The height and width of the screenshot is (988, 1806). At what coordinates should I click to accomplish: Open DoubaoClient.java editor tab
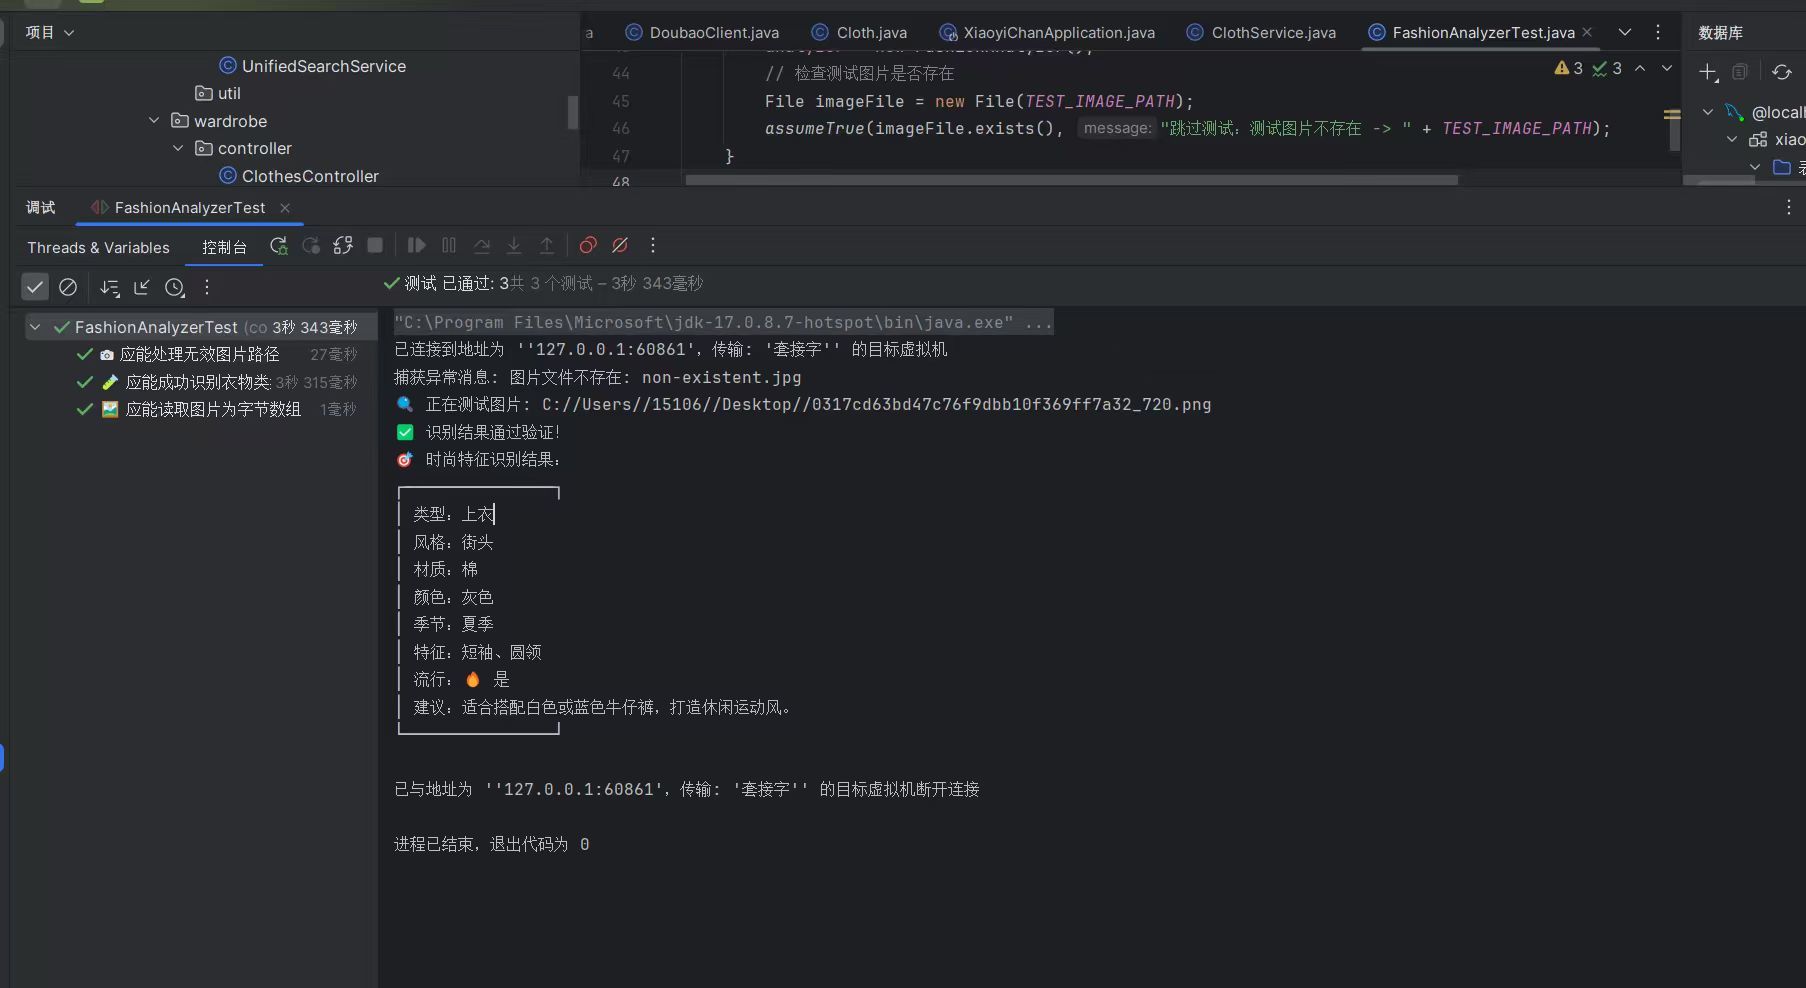click(702, 33)
